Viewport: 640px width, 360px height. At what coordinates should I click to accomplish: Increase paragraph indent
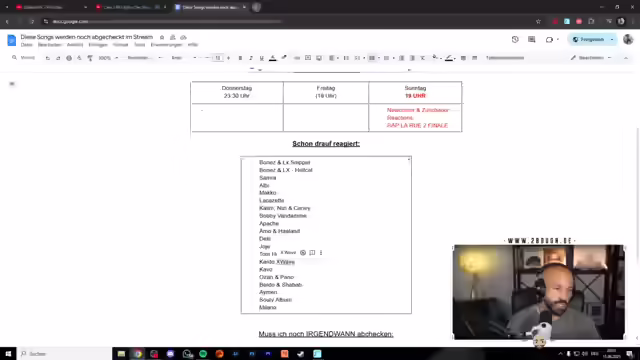pyautogui.click(x=412, y=58)
